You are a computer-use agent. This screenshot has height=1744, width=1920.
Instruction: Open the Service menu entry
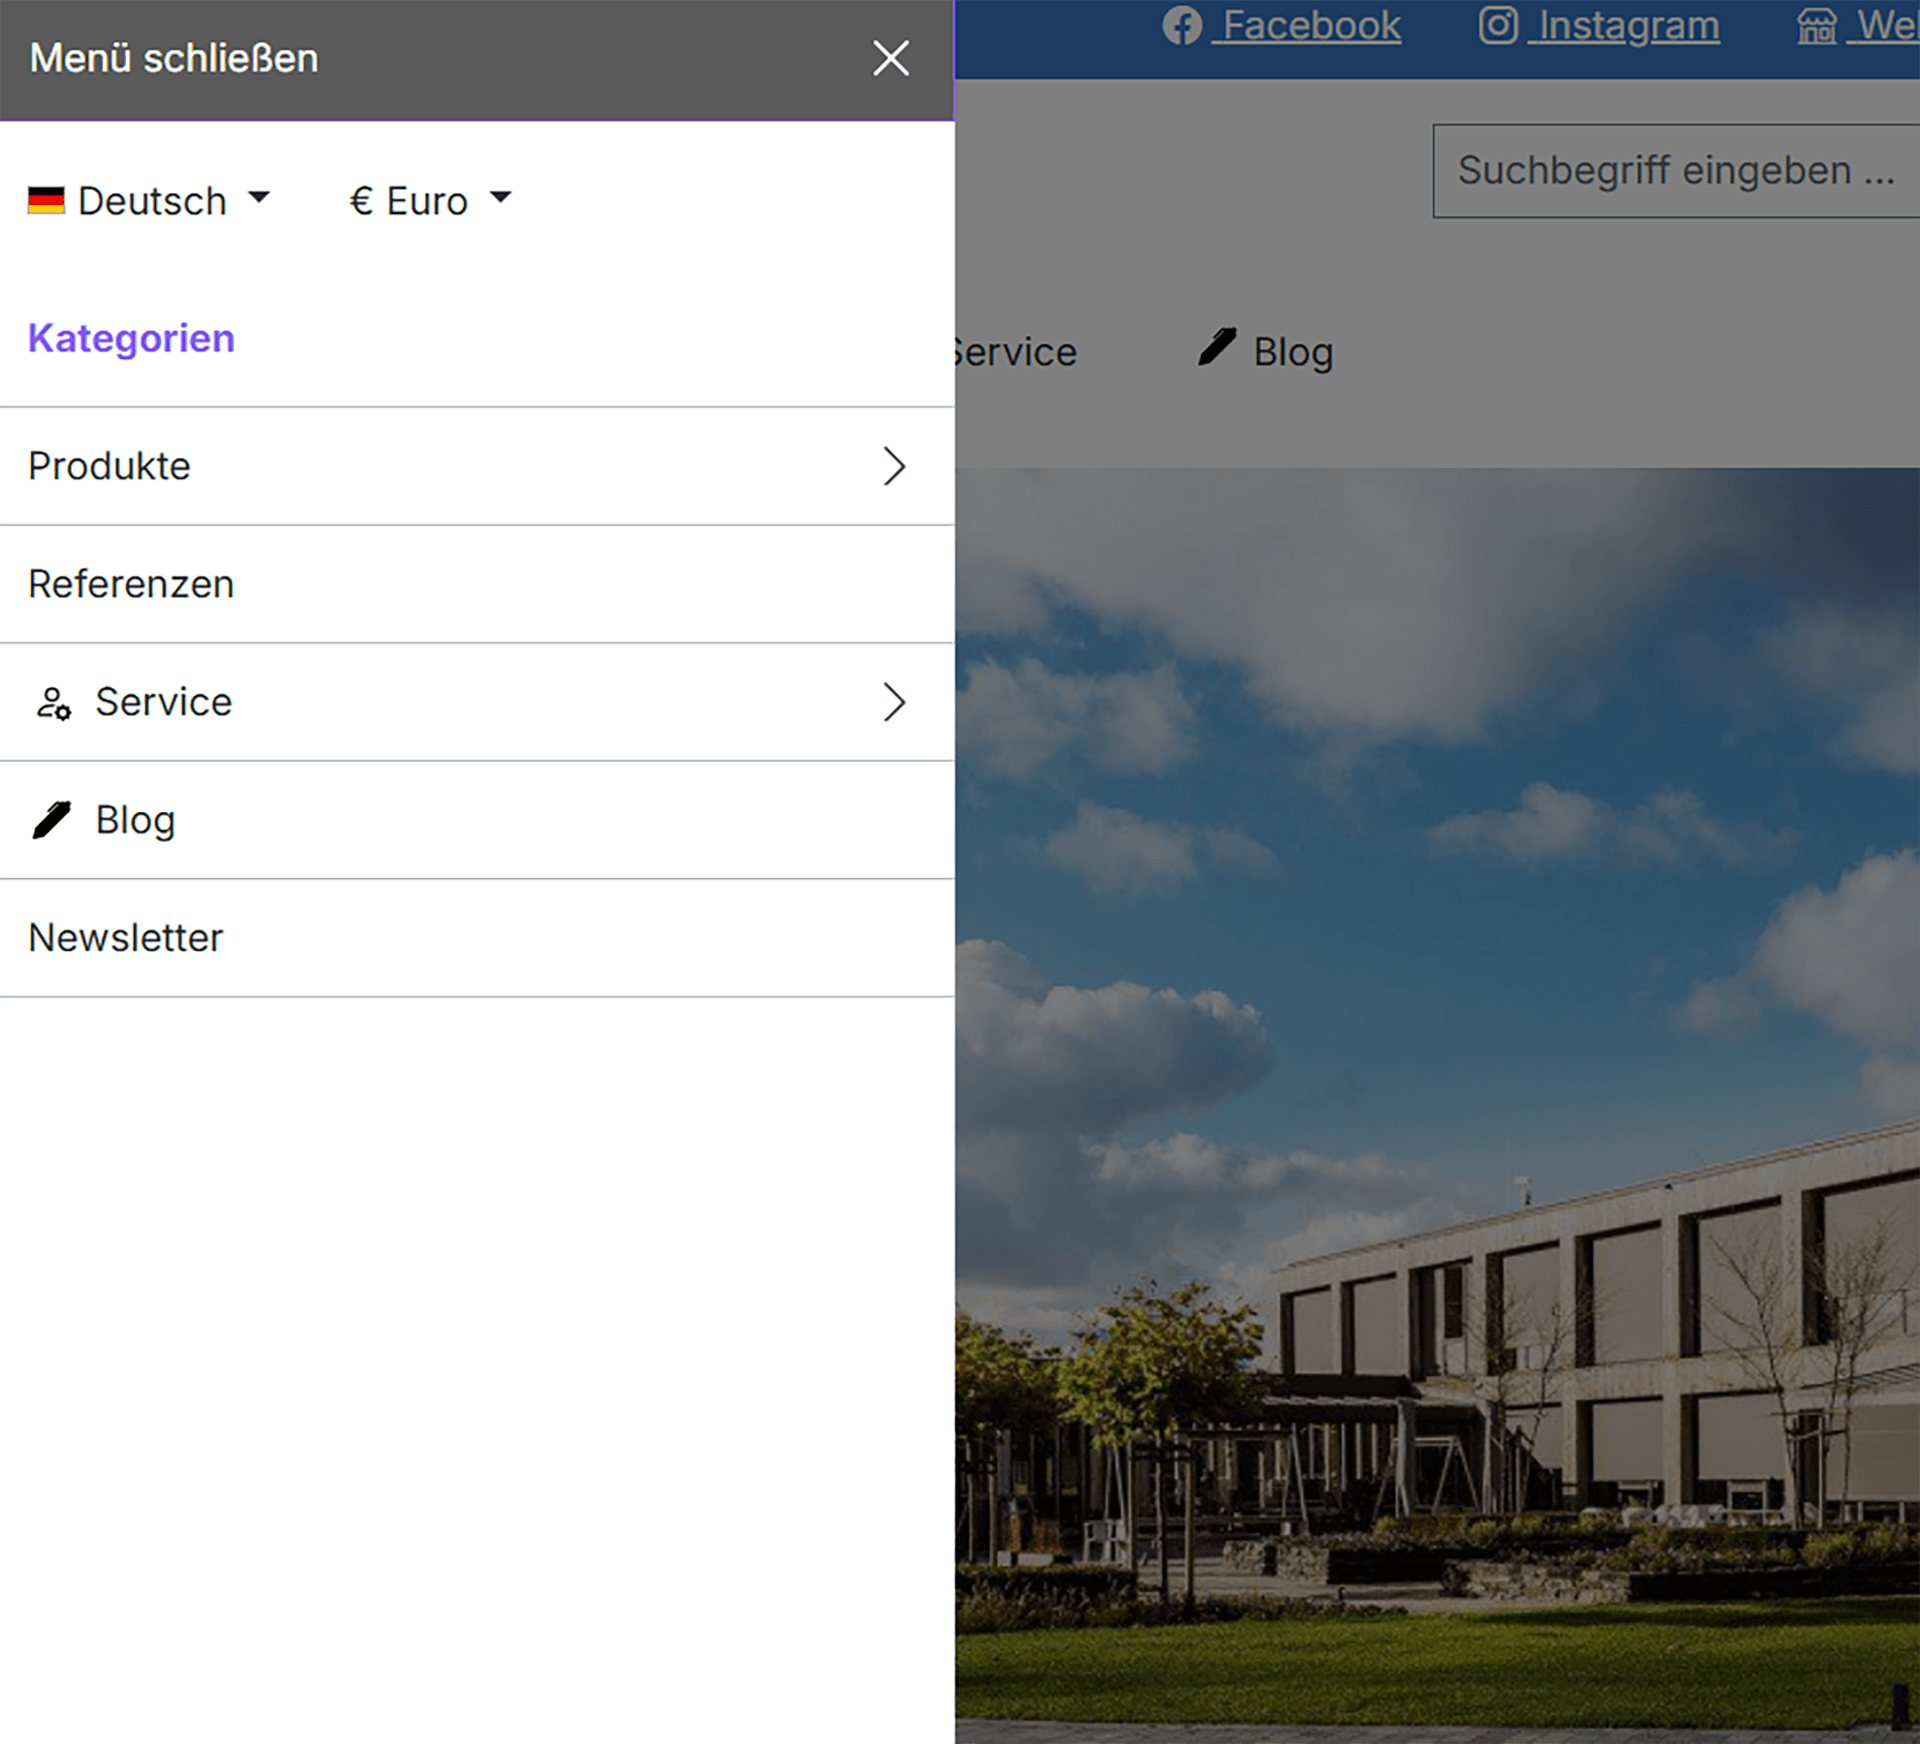[x=477, y=702]
